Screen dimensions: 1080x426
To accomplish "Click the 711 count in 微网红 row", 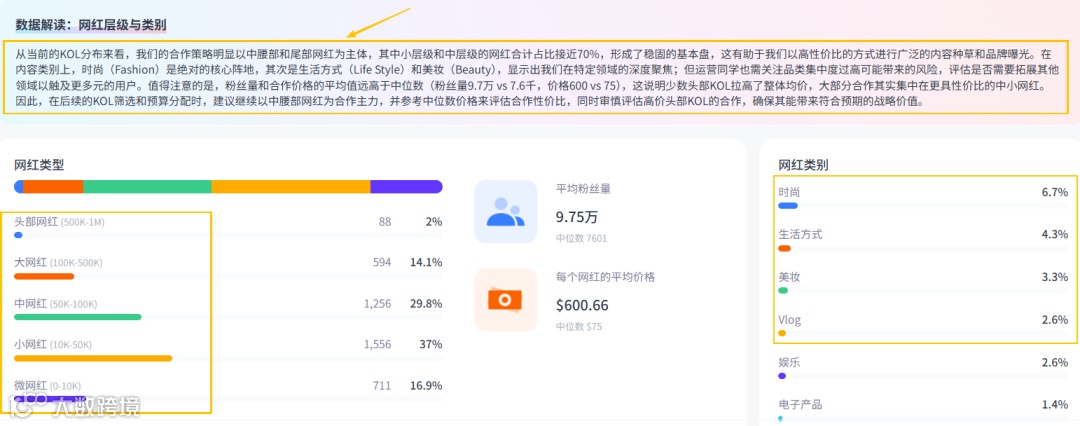I will click(x=382, y=385).
